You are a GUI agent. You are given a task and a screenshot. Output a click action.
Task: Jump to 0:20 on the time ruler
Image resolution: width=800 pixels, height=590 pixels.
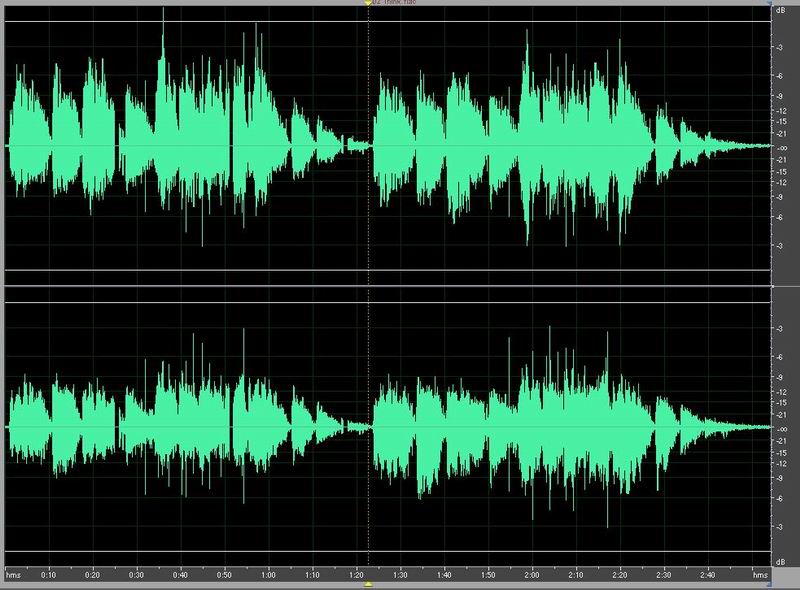coord(92,575)
